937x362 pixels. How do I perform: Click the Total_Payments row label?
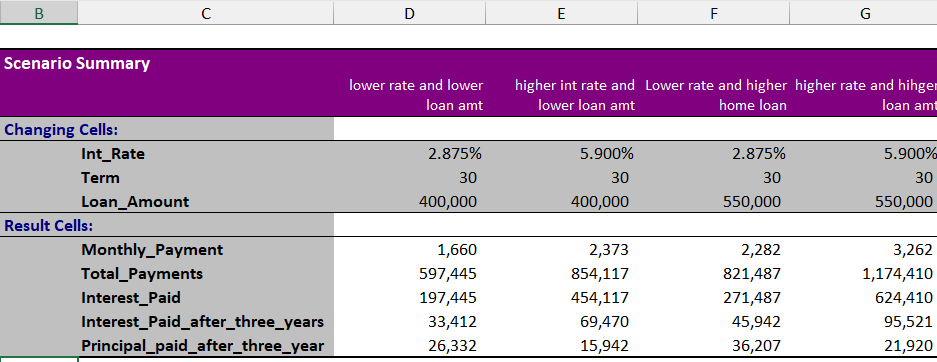(142, 274)
